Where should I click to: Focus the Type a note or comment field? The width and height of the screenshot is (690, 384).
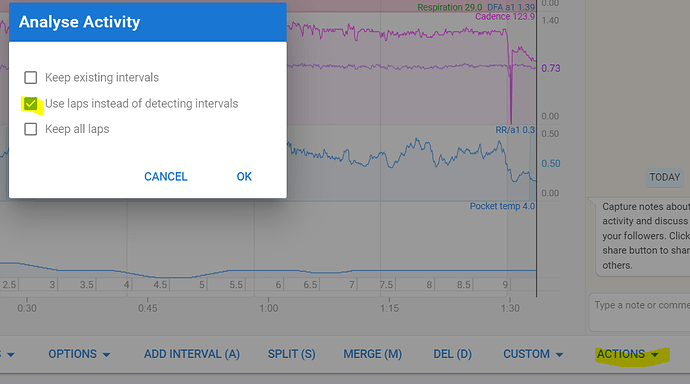coord(640,312)
